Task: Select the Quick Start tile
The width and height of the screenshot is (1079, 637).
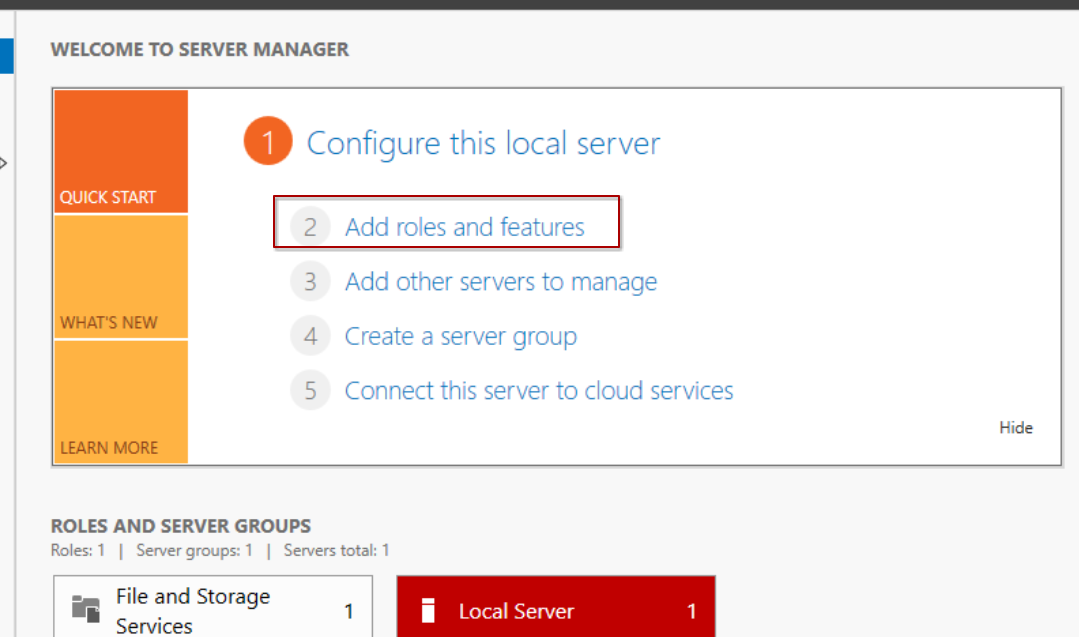Action: pyautogui.click(x=121, y=151)
